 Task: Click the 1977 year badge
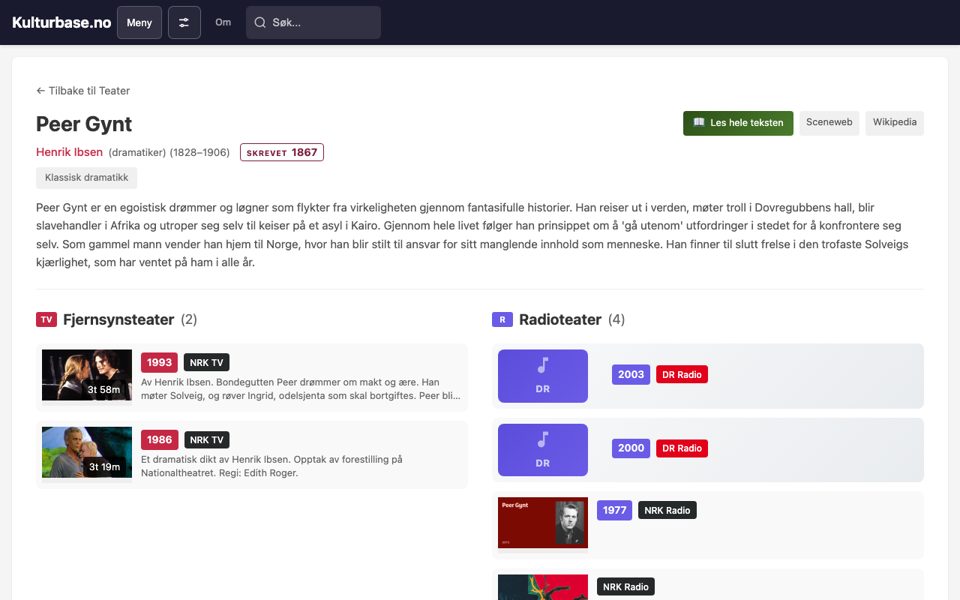[x=614, y=510]
